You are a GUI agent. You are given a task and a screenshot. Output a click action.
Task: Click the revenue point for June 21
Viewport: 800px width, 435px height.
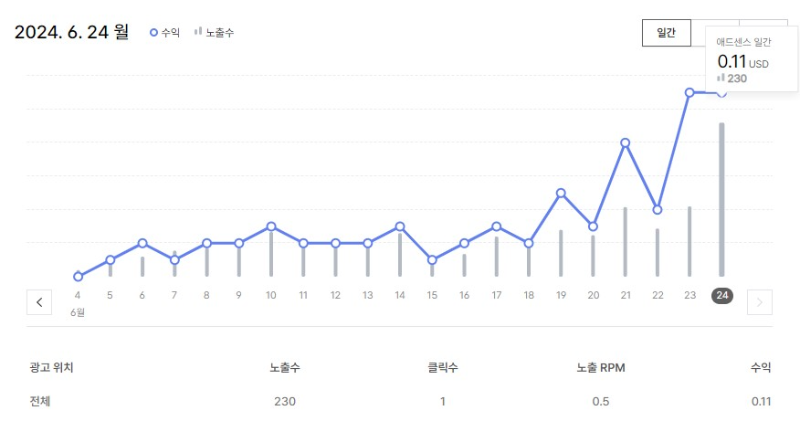click(x=625, y=143)
